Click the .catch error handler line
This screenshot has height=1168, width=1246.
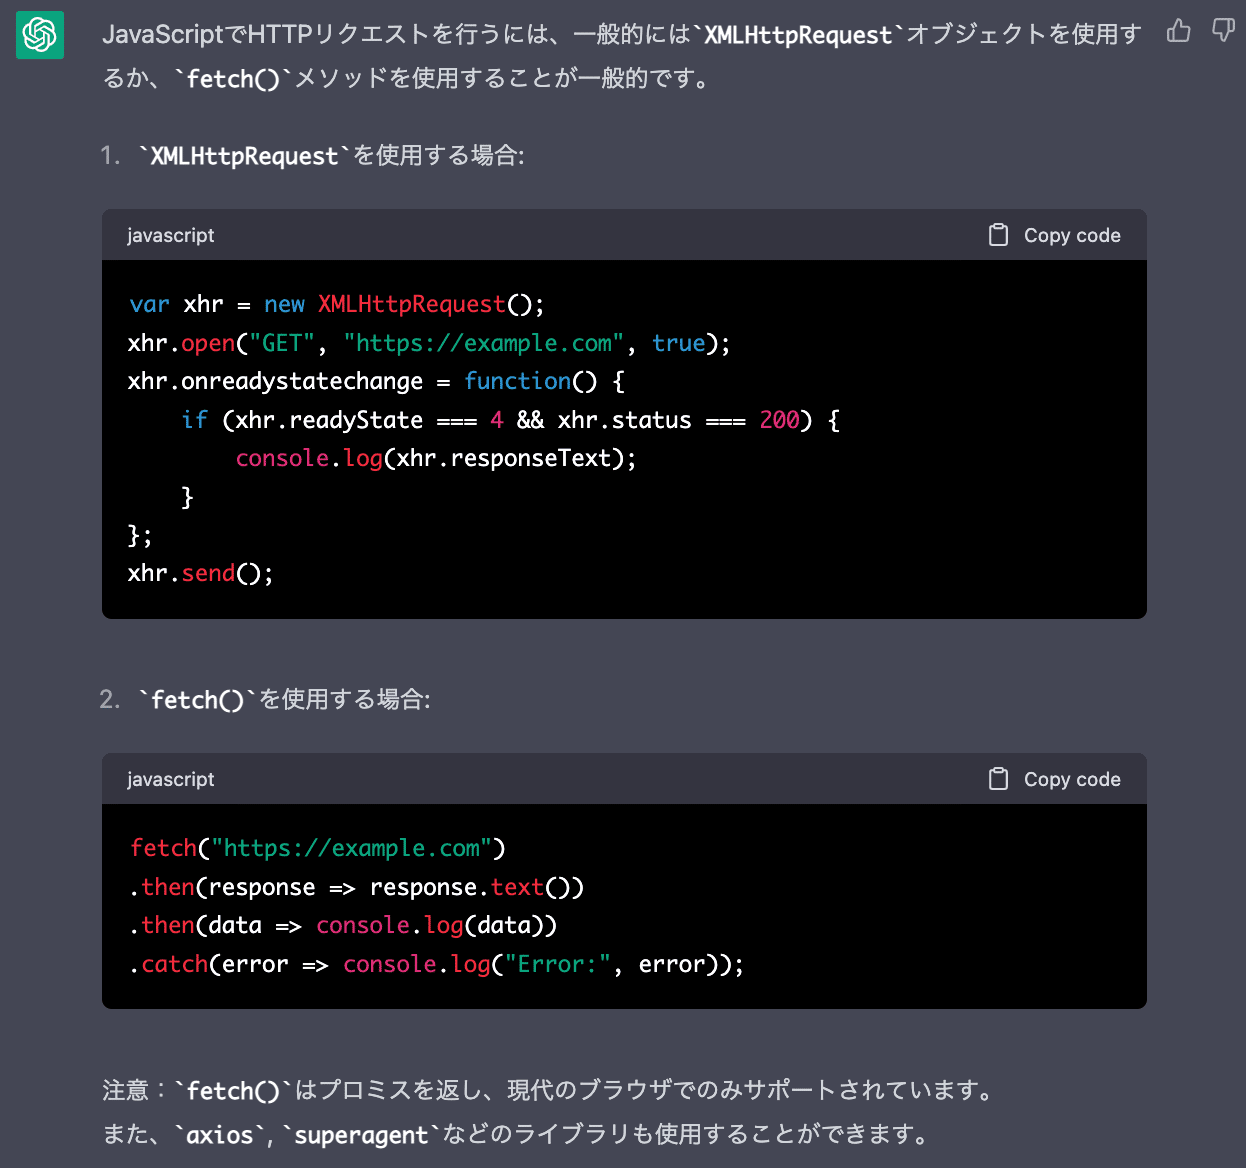pos(436,964)
